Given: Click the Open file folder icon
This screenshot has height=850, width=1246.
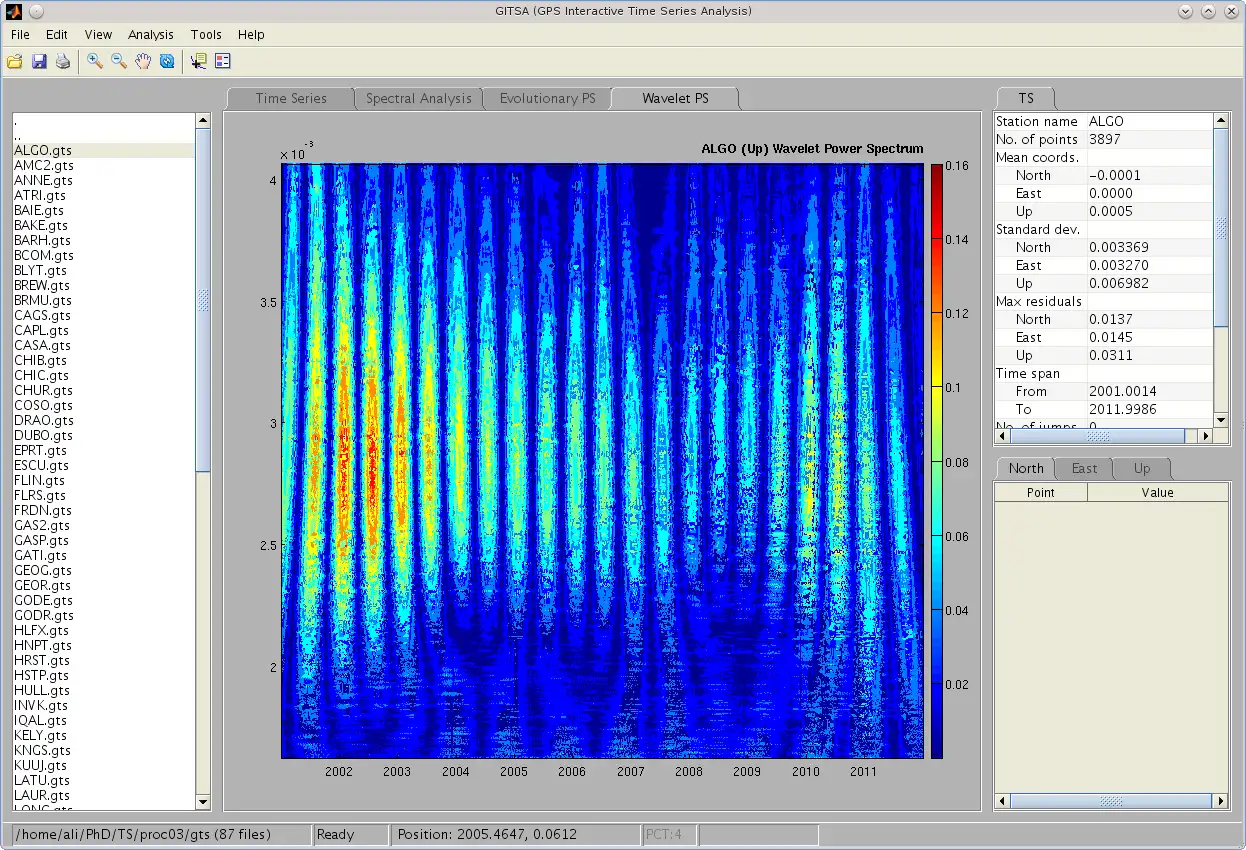Looking at the screenshot, I should 15,61.
